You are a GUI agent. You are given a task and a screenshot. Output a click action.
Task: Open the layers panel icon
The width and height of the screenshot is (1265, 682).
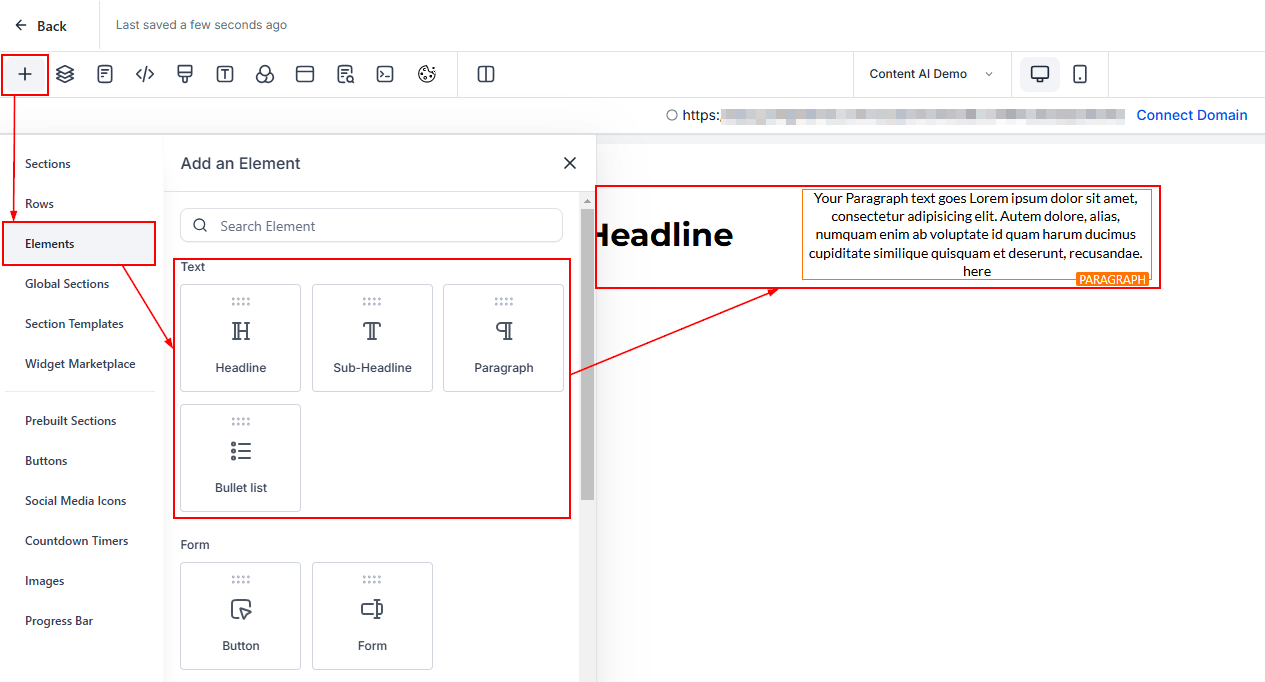[x=65, y=74]
